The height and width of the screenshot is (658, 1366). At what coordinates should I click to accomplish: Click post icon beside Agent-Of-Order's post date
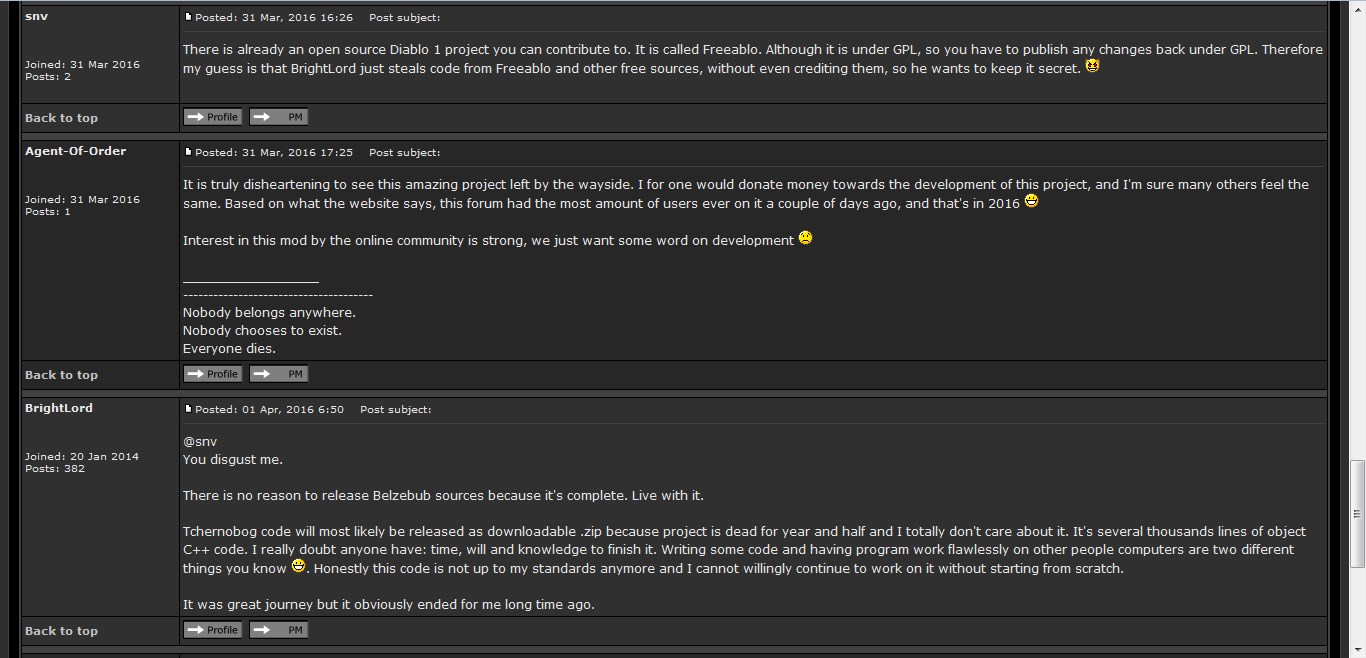coord(188,152)
